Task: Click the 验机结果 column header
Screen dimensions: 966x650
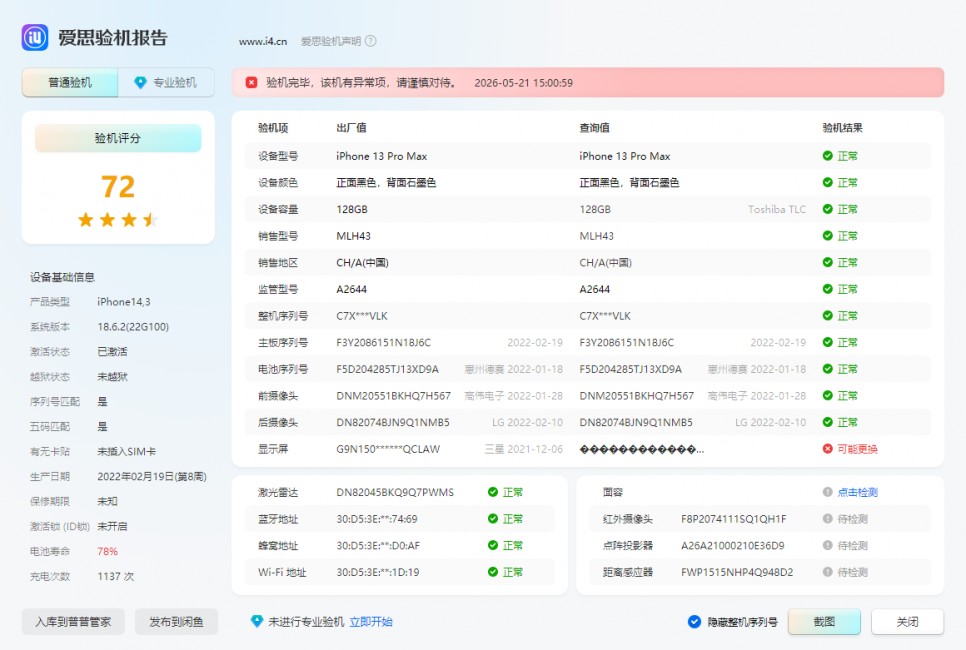Action: pos(842,128)
